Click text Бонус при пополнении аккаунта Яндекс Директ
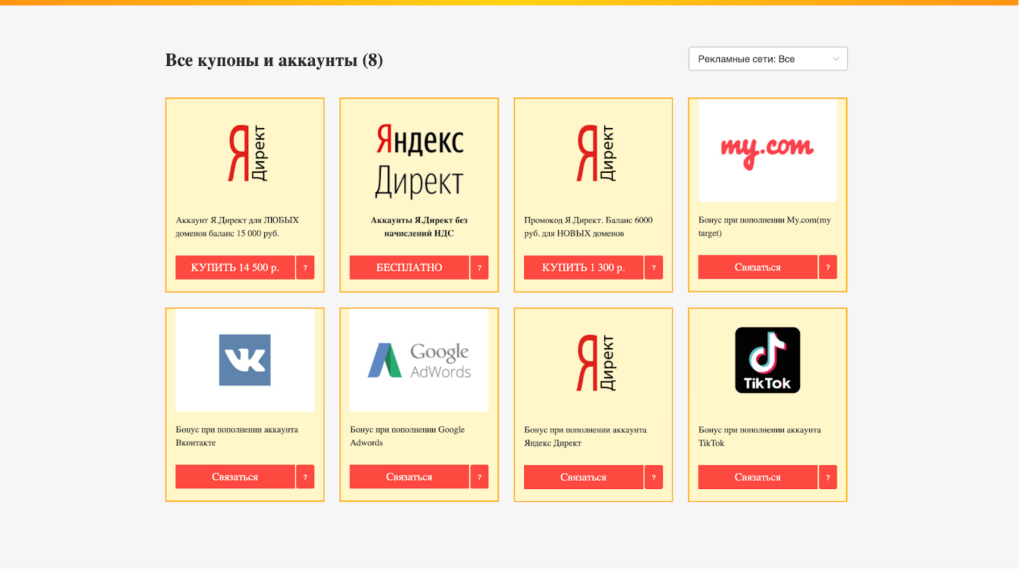Viewport: 1024px width, 585px height. click(x=585, y=436)
